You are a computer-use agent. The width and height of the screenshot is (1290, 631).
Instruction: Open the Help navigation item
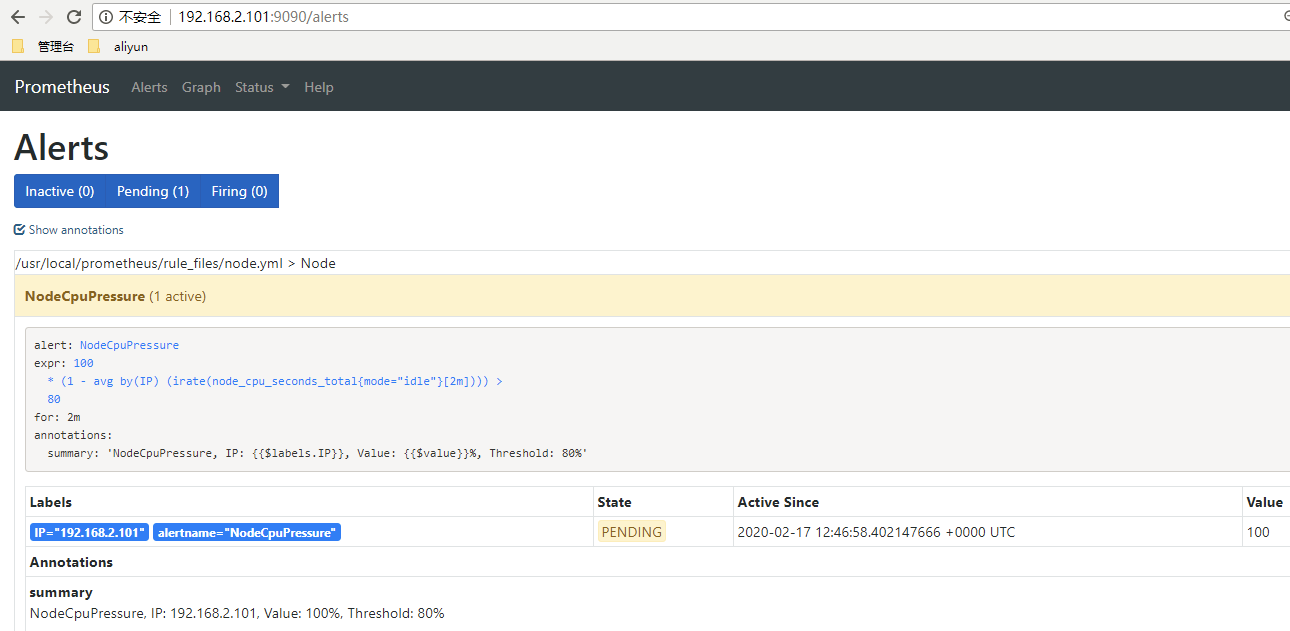coord(319,87)
